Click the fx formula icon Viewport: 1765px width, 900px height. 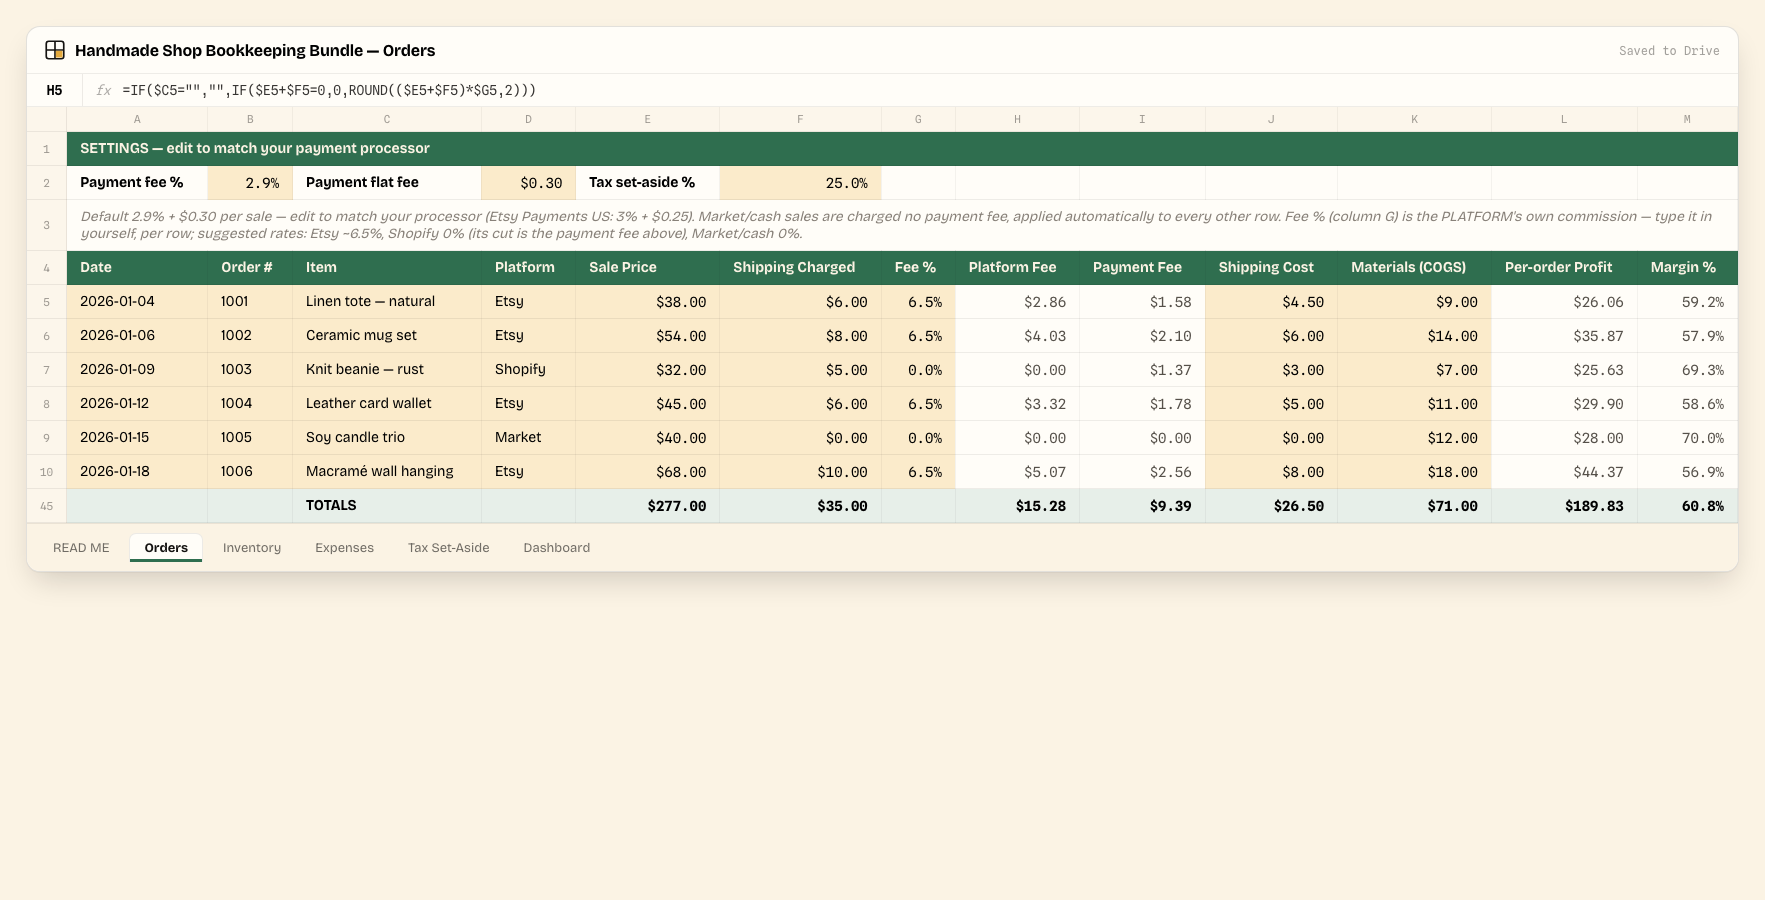(103, 90)
